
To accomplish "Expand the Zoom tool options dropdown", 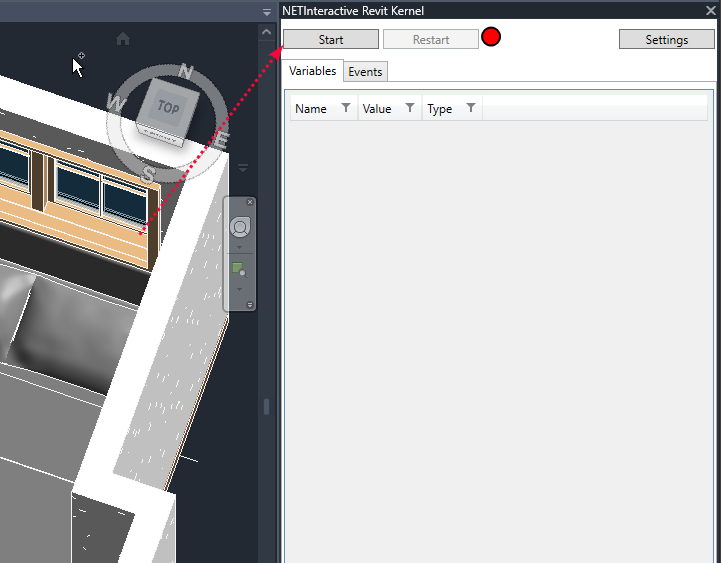I will click(x=240, y=288).
